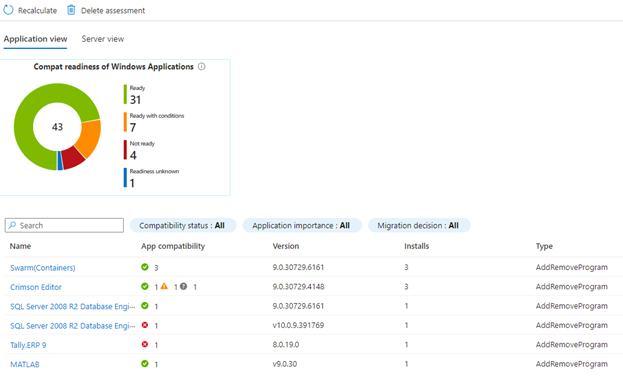
Task: Click version v9.0.30 cell
Action: [284, 364]
